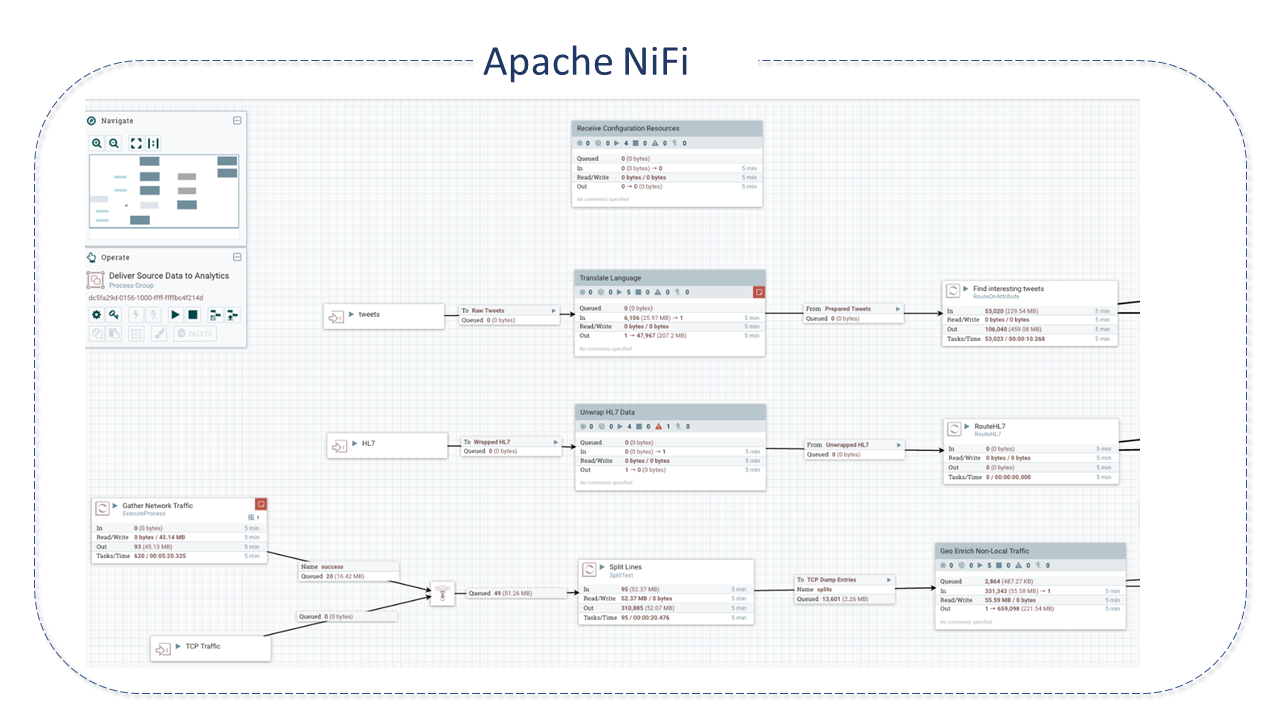
Task: Click the tweets port name
Action: (369, 314)
